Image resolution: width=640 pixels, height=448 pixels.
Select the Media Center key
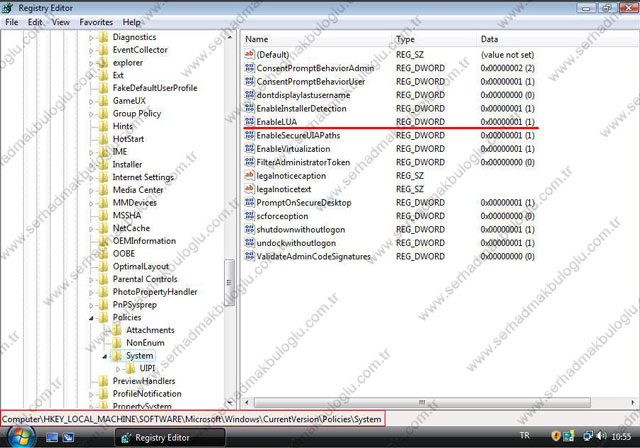(x=138, y=190)
